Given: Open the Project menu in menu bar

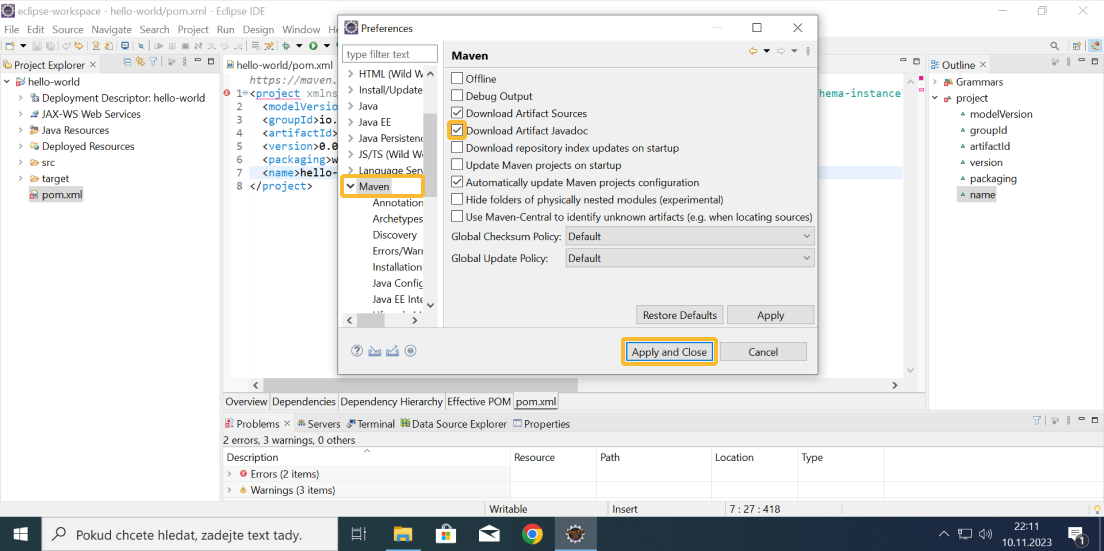Looking at the screenshot, I should (193, 30).
